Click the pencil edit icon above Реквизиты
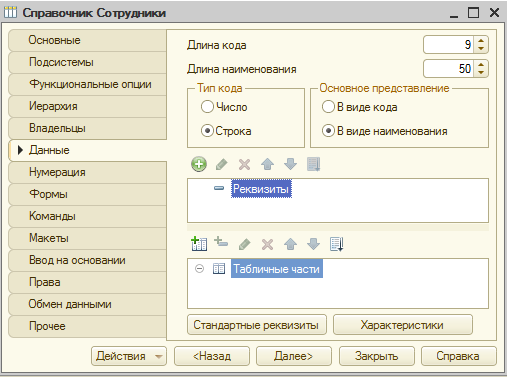The width and height of the screenshot is (507, 377). pyautogui.click(x=222, y=164)
